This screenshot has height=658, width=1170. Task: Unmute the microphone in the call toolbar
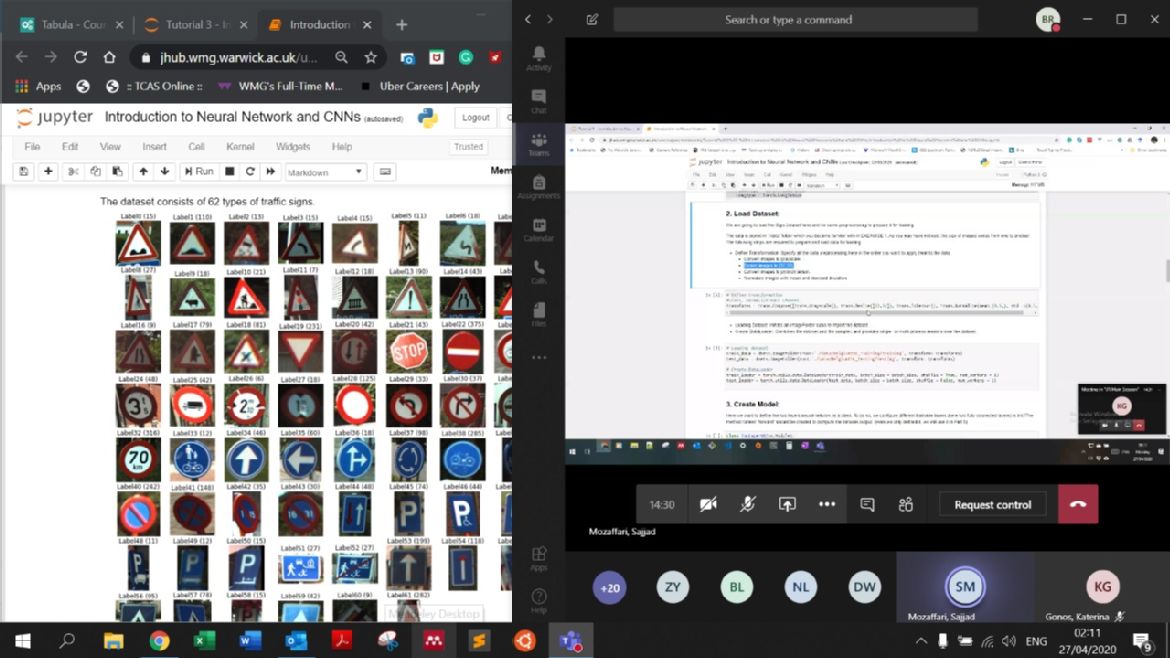[x=747, y=505]
